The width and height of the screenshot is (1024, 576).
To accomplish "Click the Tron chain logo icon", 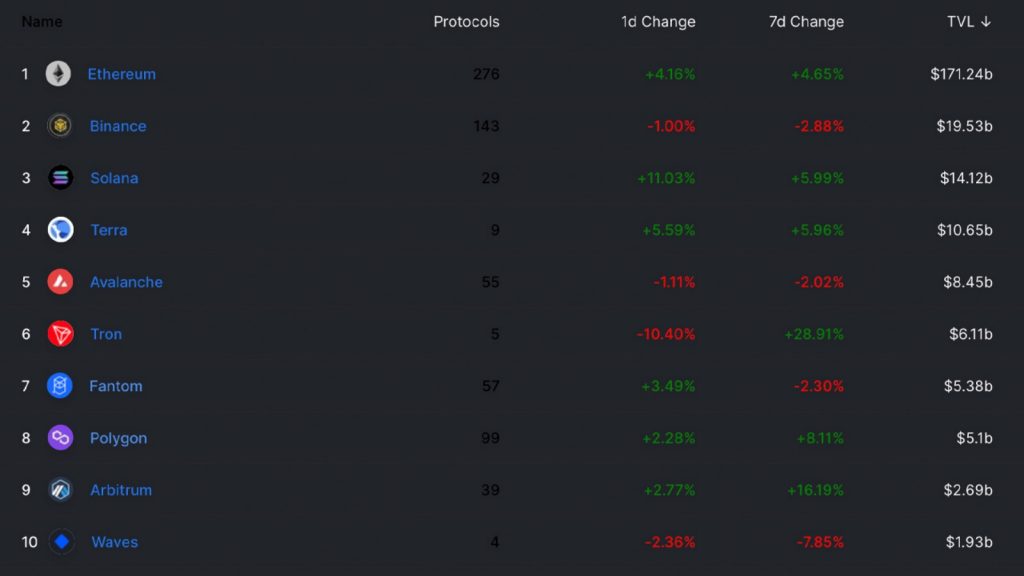I will pos(60,334).
